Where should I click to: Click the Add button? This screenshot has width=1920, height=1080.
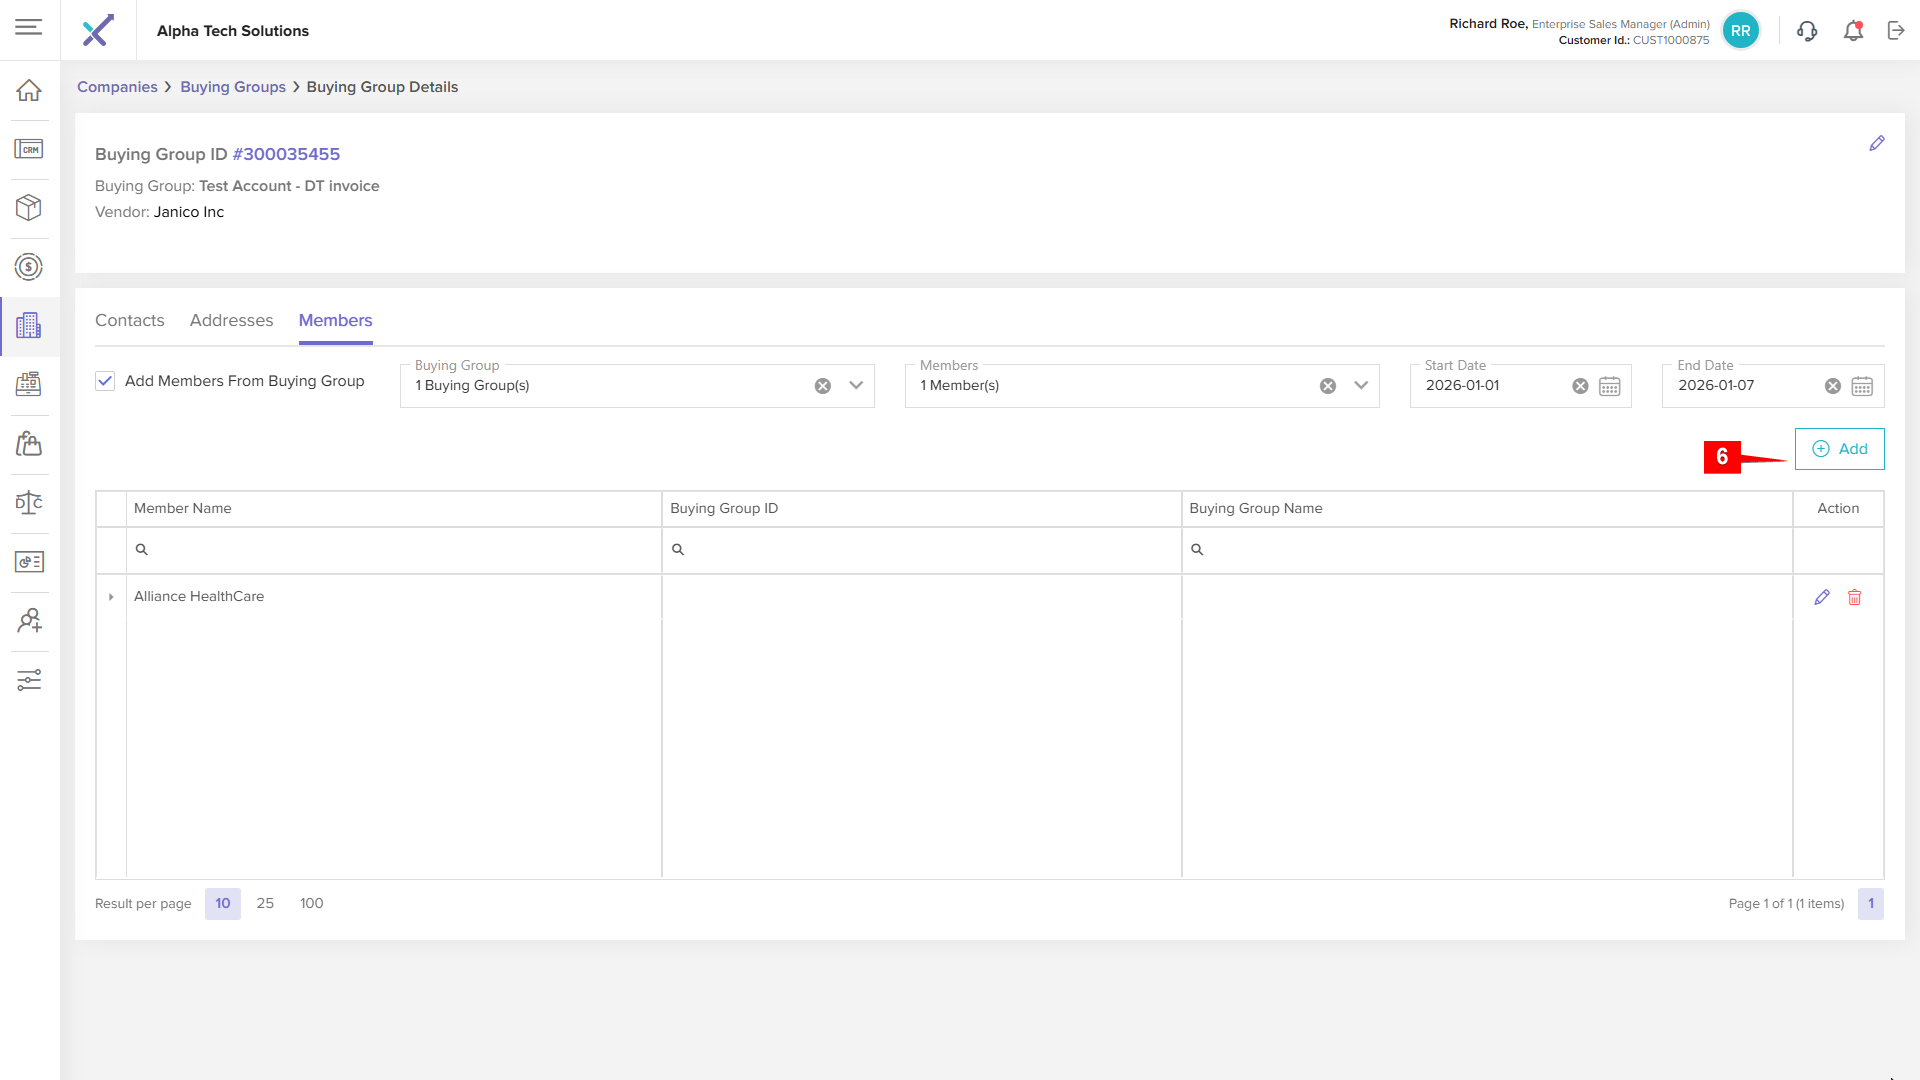(1839, 449)
